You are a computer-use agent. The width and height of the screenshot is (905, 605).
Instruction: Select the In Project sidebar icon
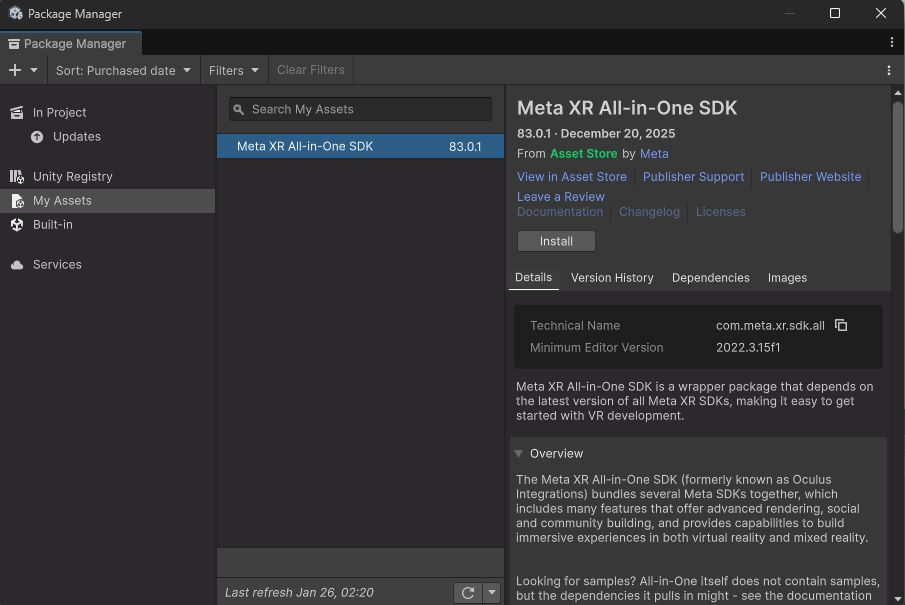(17, 112)
